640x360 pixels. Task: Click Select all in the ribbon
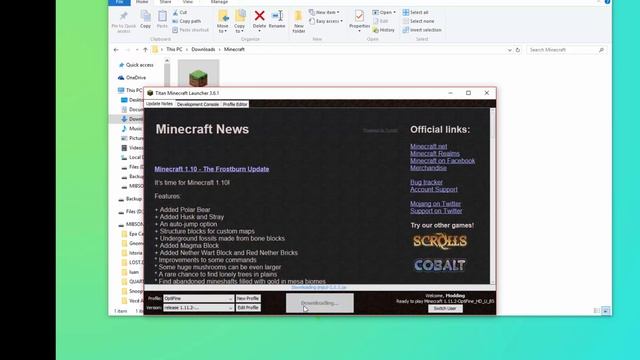pos(416,13)
